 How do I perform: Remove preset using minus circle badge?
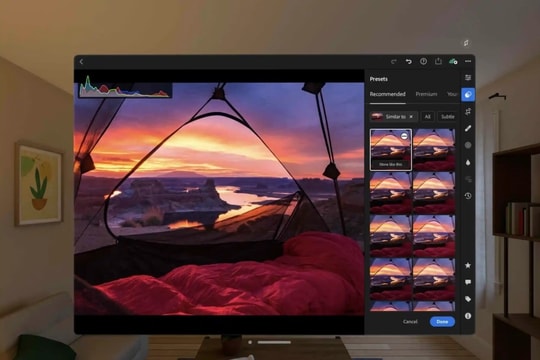tap(404, 136)
